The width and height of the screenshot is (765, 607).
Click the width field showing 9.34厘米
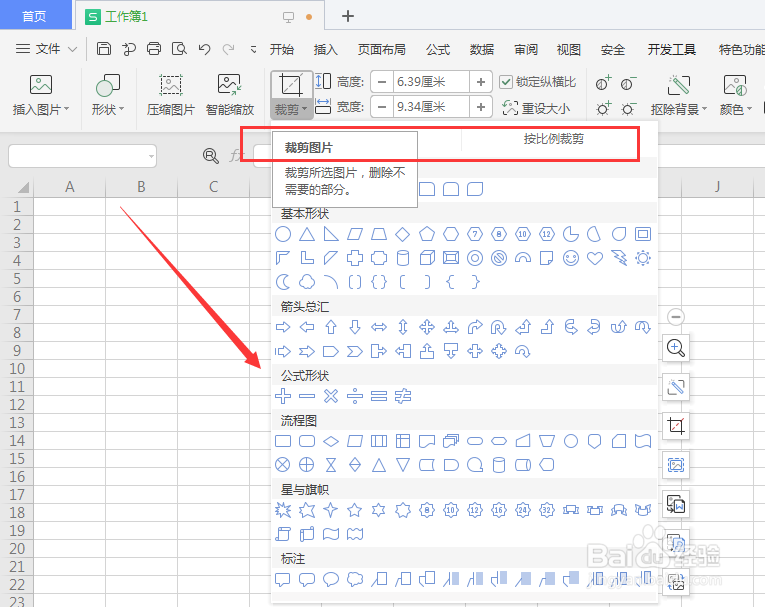(x=431, y=107)
